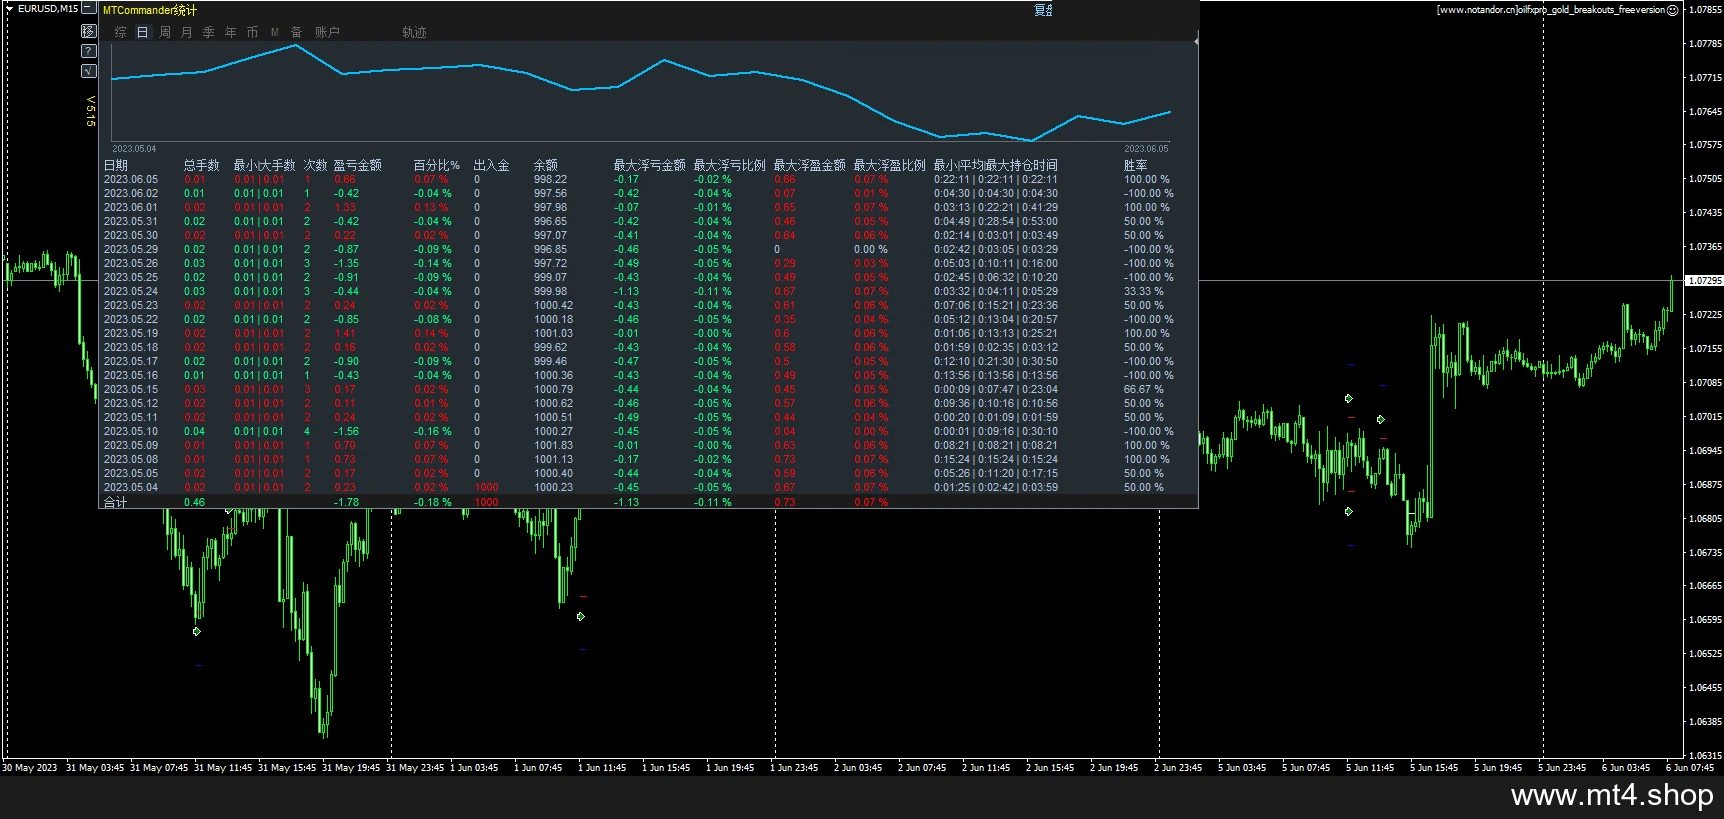Click total lots 0.46 in totals row
Image resolution: width=1724 pixels, height=819 pixels.
click(x=195, y=502)
